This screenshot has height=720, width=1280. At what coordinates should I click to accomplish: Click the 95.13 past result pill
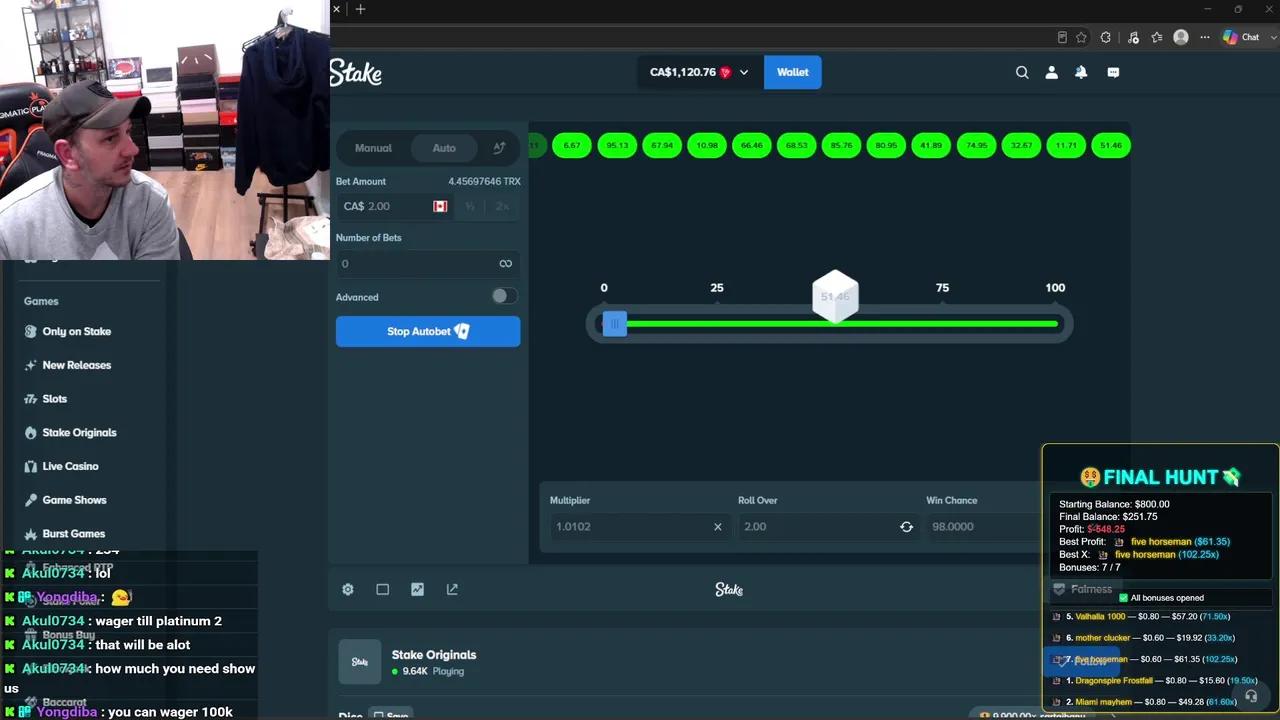point(617,146)
